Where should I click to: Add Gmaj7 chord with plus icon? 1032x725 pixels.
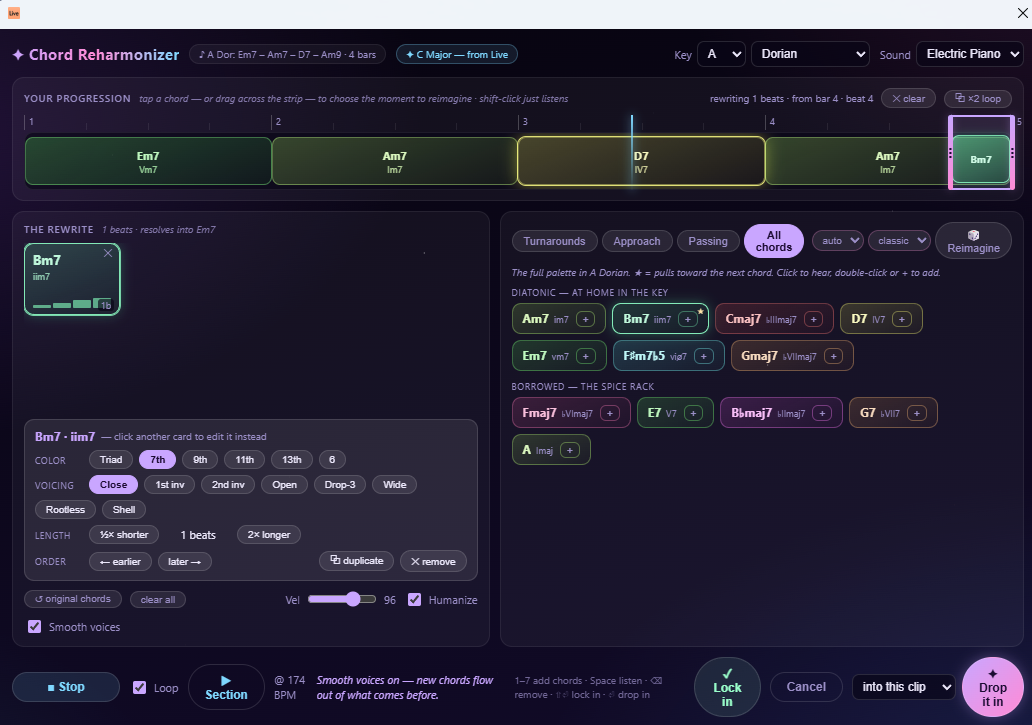point(833,356)
